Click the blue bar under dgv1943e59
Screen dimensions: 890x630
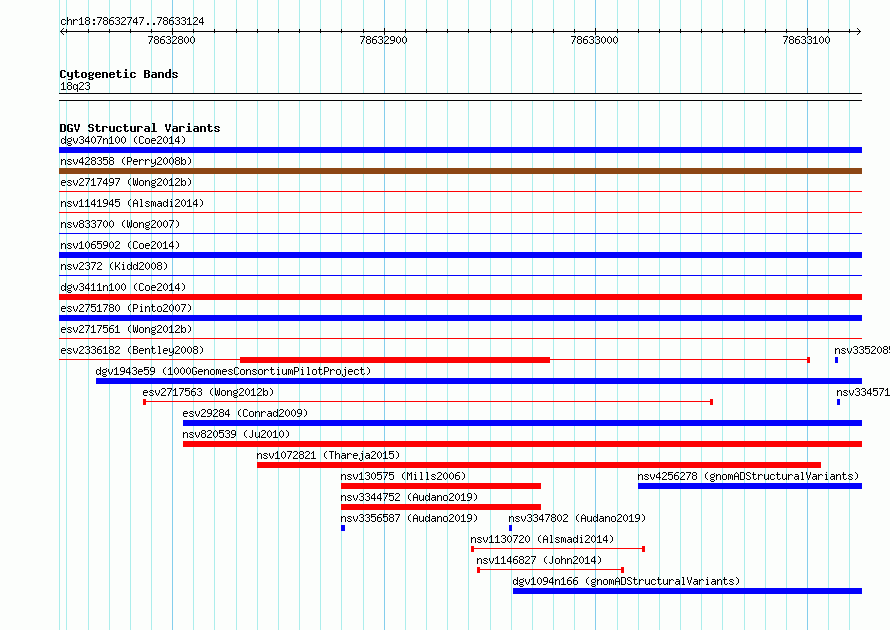479,381
